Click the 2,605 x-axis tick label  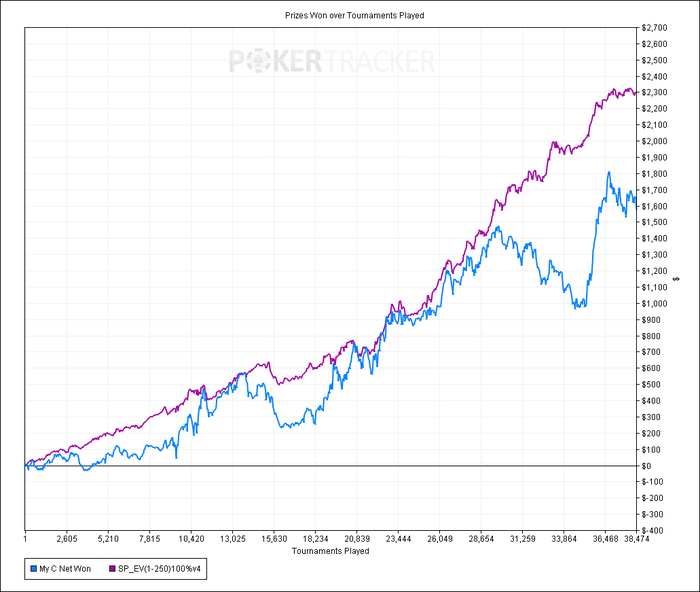67,539
